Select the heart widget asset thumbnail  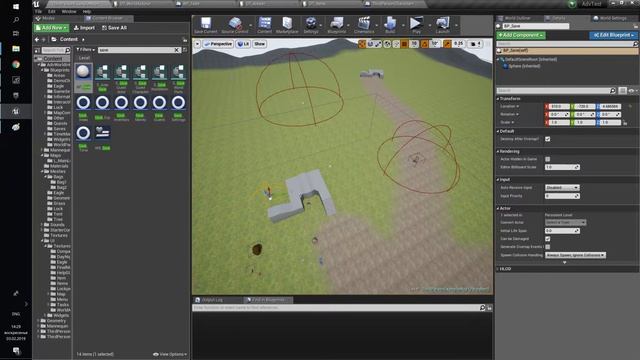(x=102, y=132)
